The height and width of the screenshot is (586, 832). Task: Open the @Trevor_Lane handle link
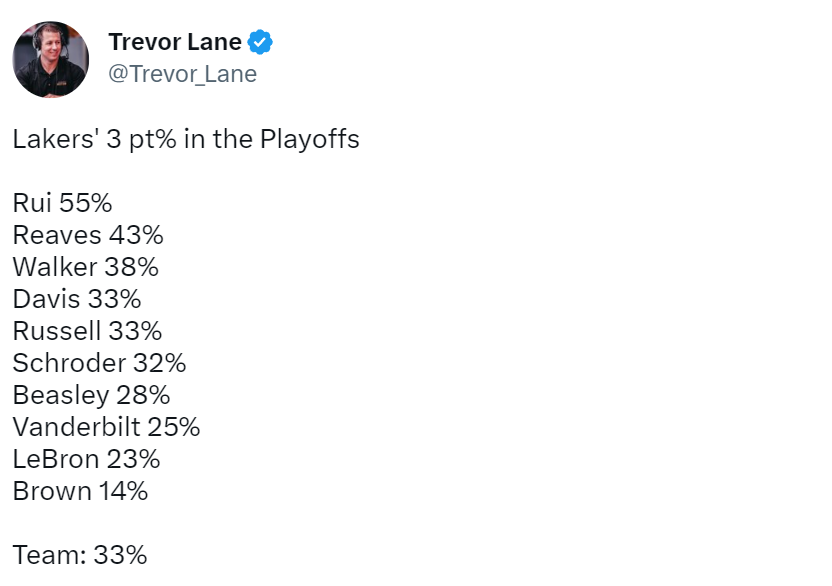click(x=182, y=74)
